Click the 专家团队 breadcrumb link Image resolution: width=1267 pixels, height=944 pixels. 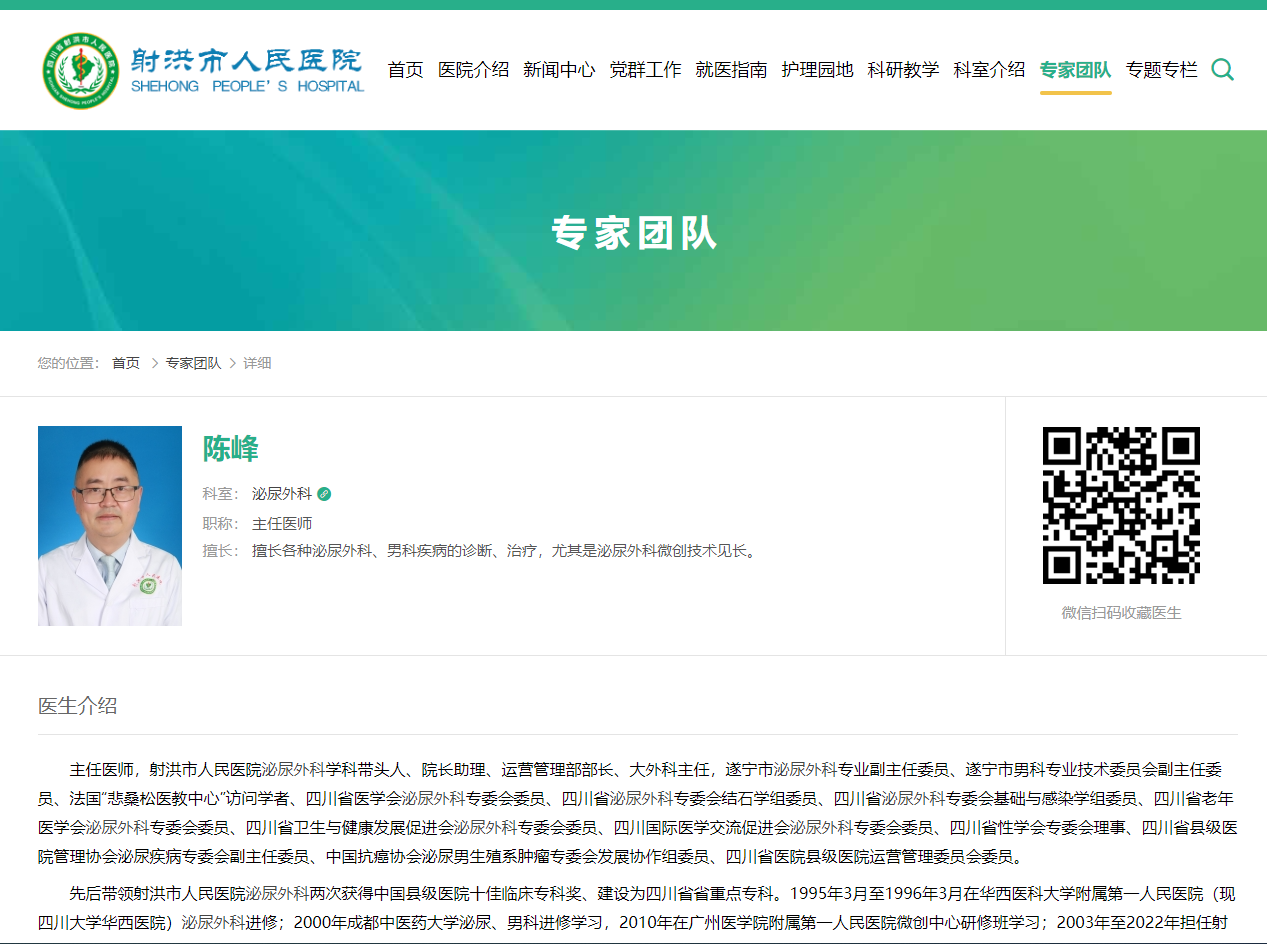pos(193,363)
